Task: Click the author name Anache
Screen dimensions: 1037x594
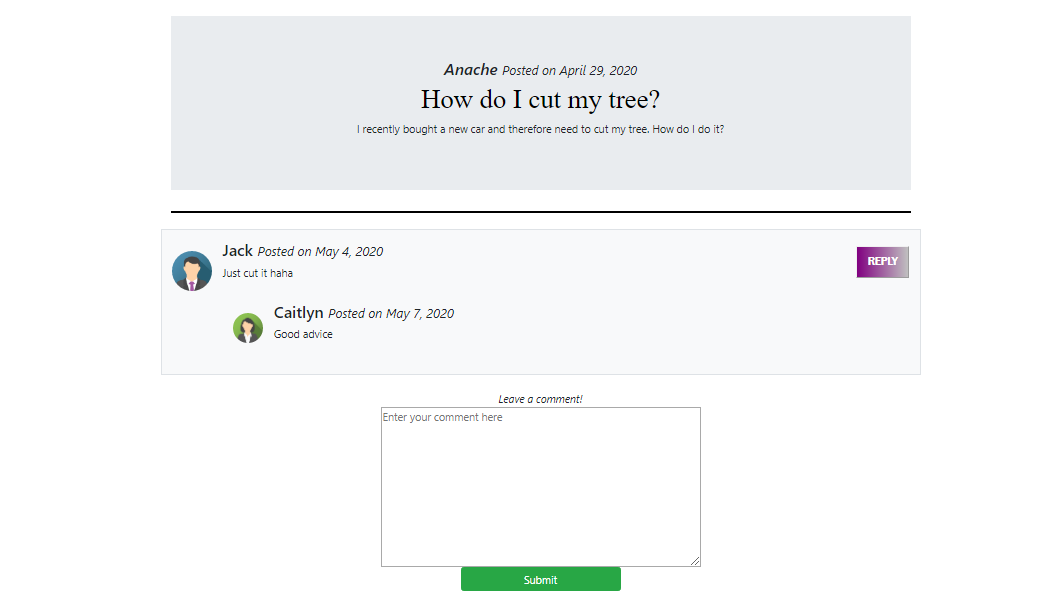Action: point(470,69)
